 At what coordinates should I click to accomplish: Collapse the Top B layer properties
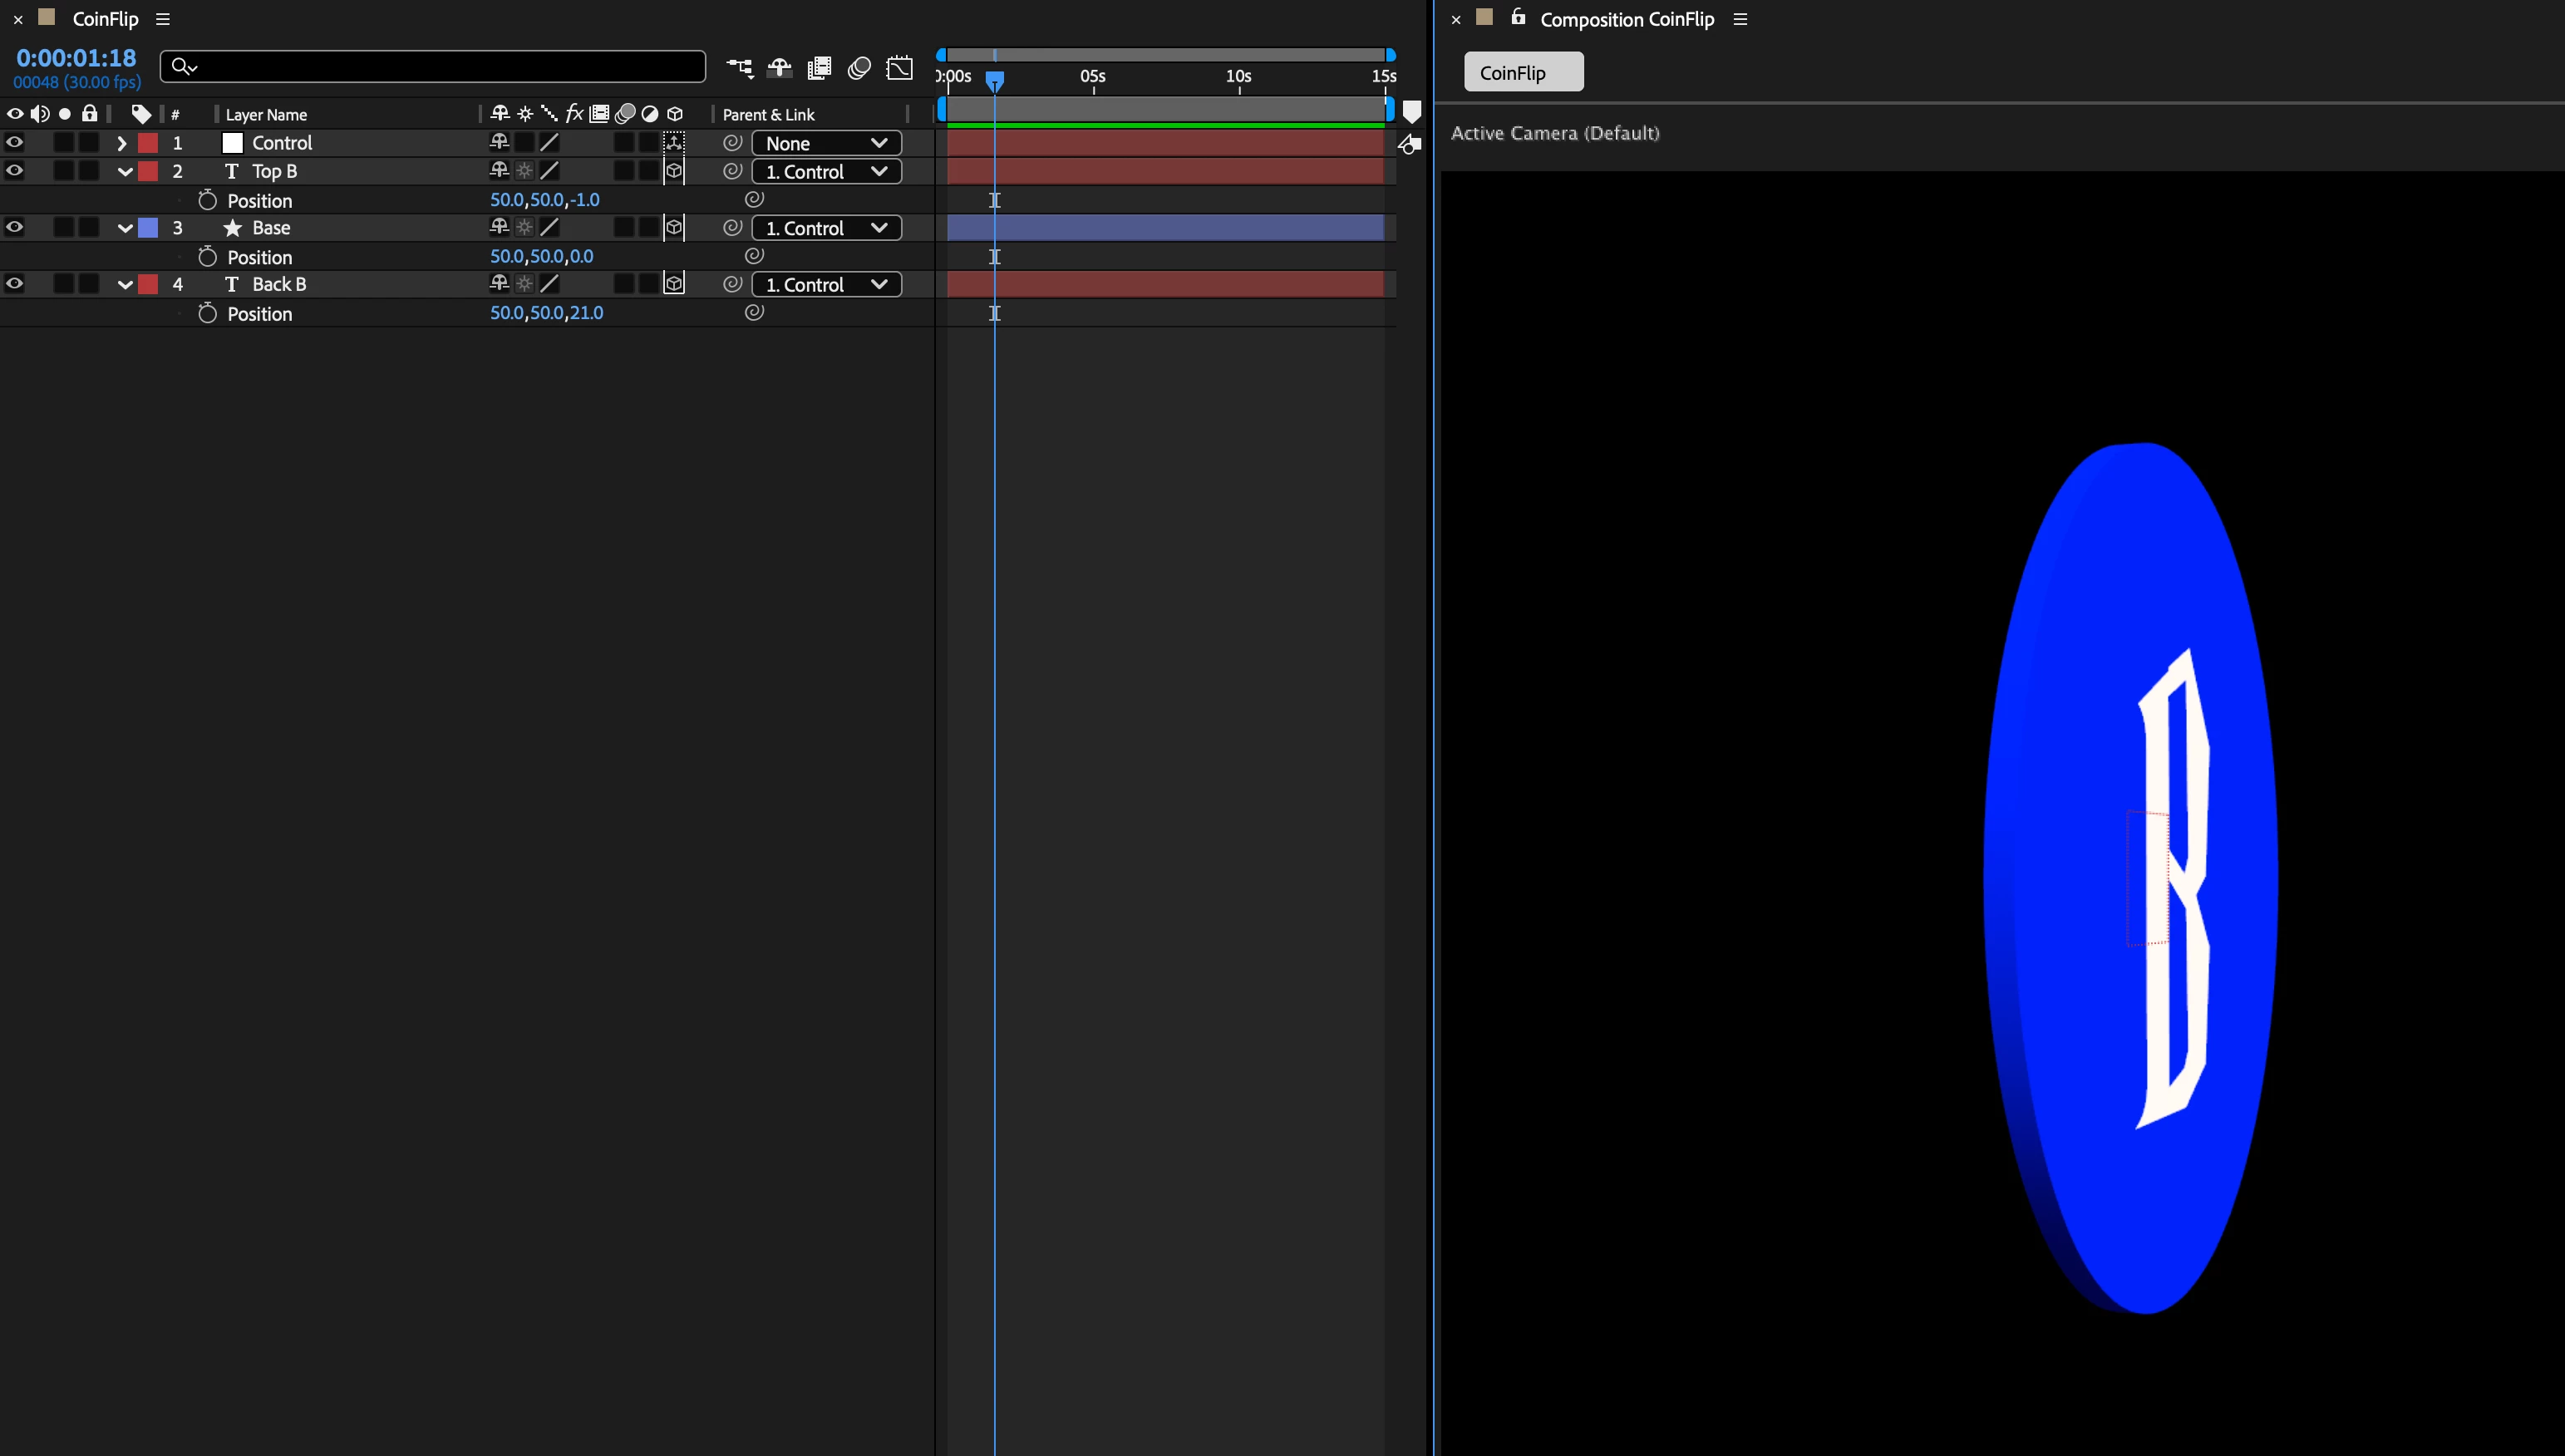click(124, 171)
